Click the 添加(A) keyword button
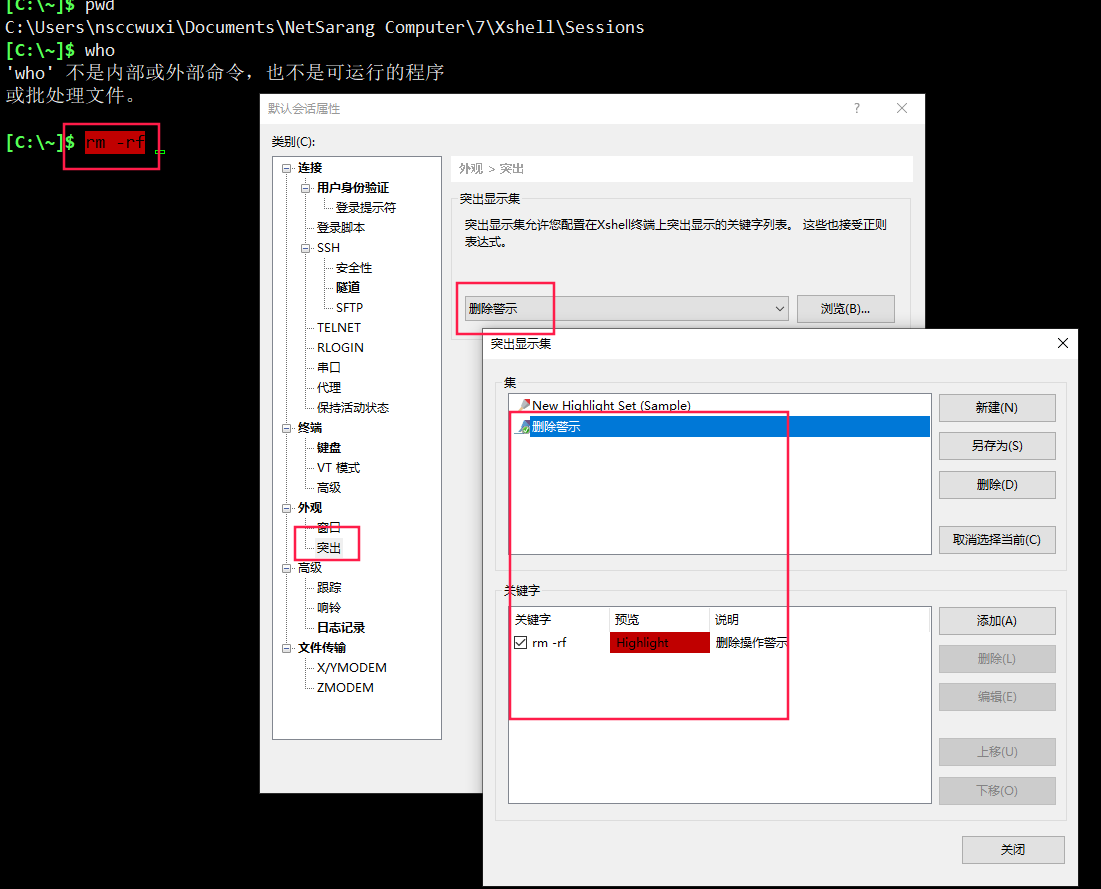Screen dimensions: 1101x889 pyautogui.click(x=997, y=621)
